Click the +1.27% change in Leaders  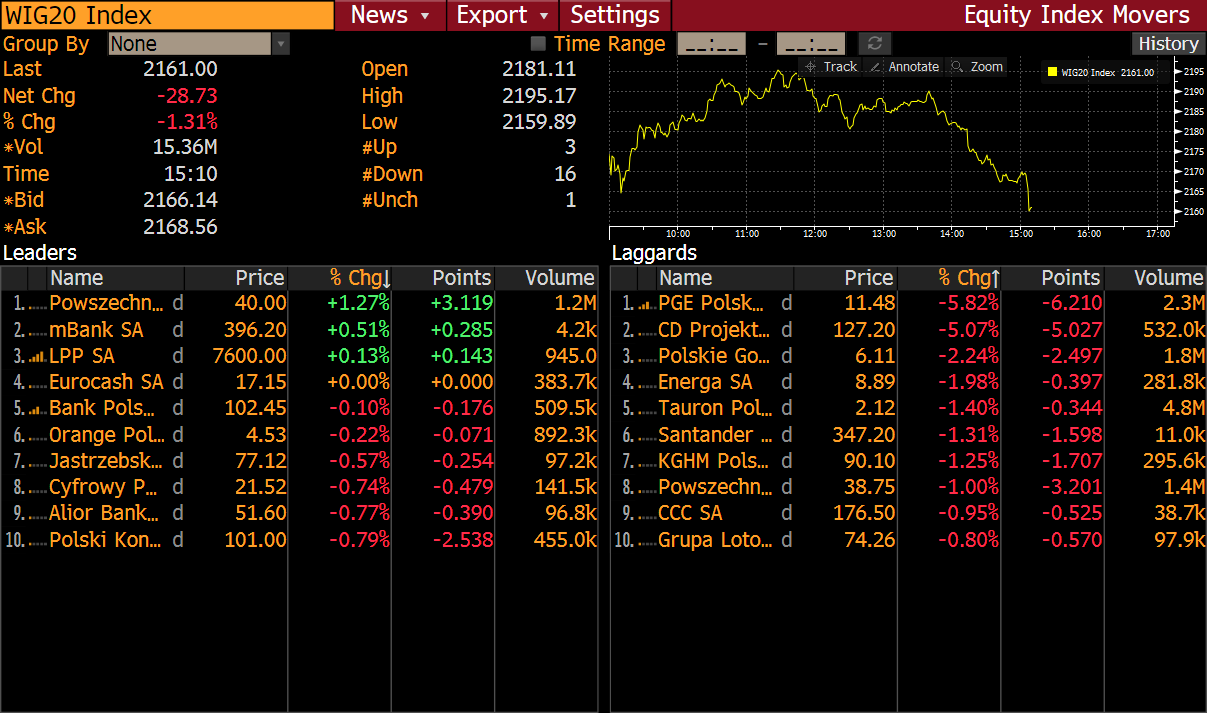(357, 303)
